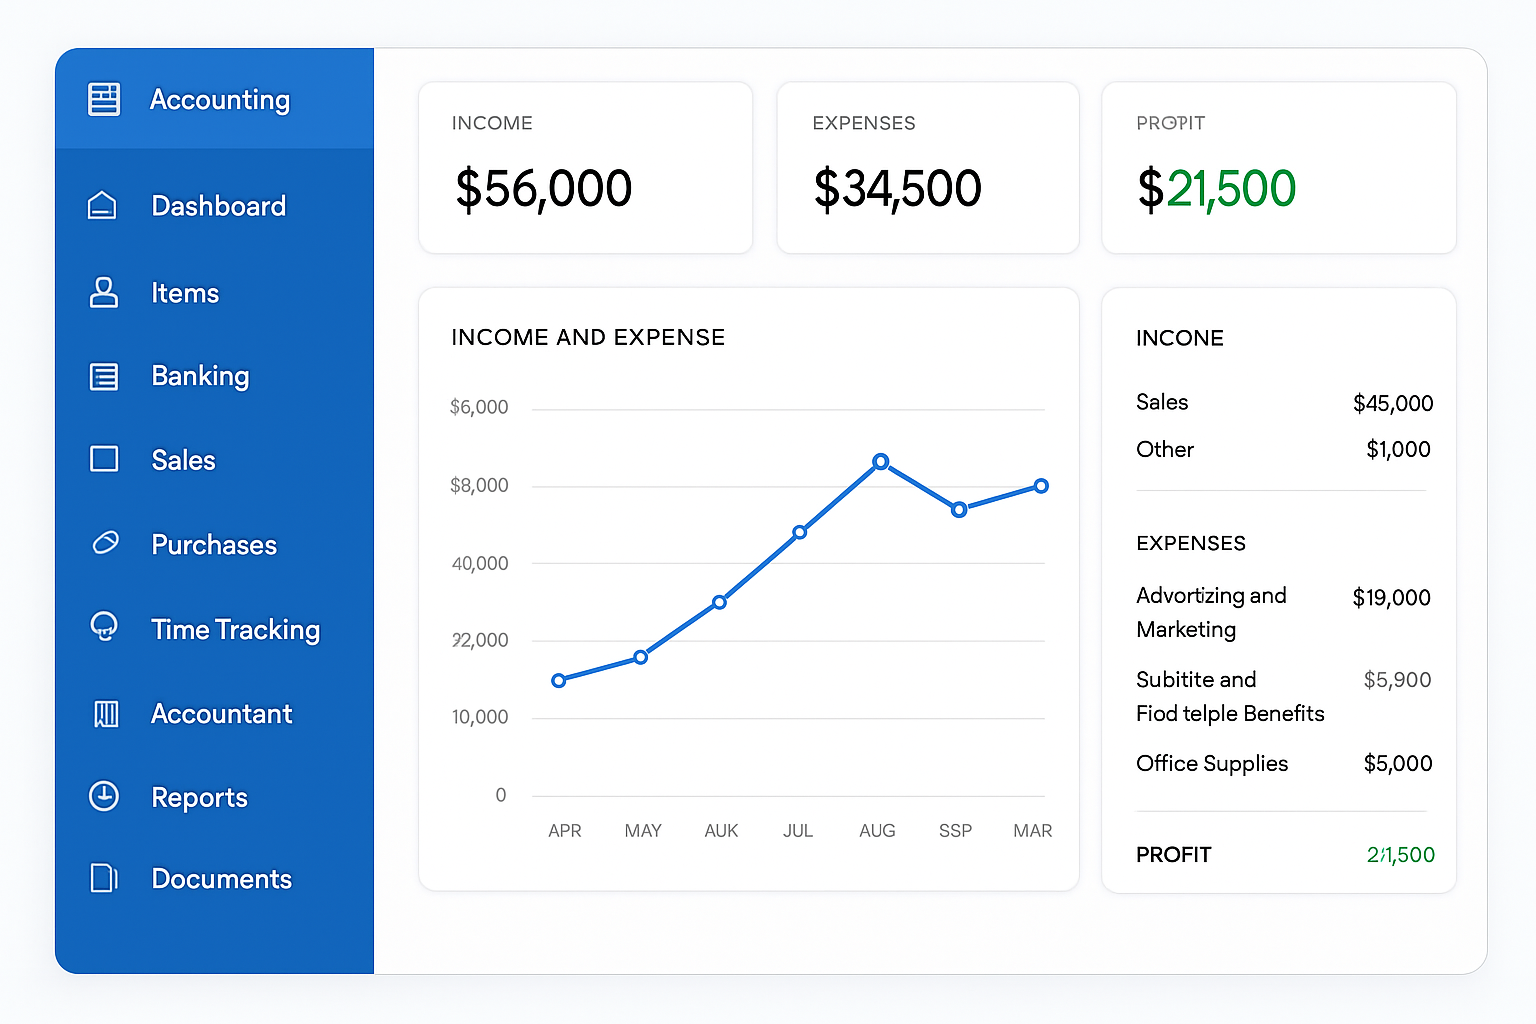This screenshot has width=1536, height=1024.
Task: Open Documents section
Action: pos(221,879)
